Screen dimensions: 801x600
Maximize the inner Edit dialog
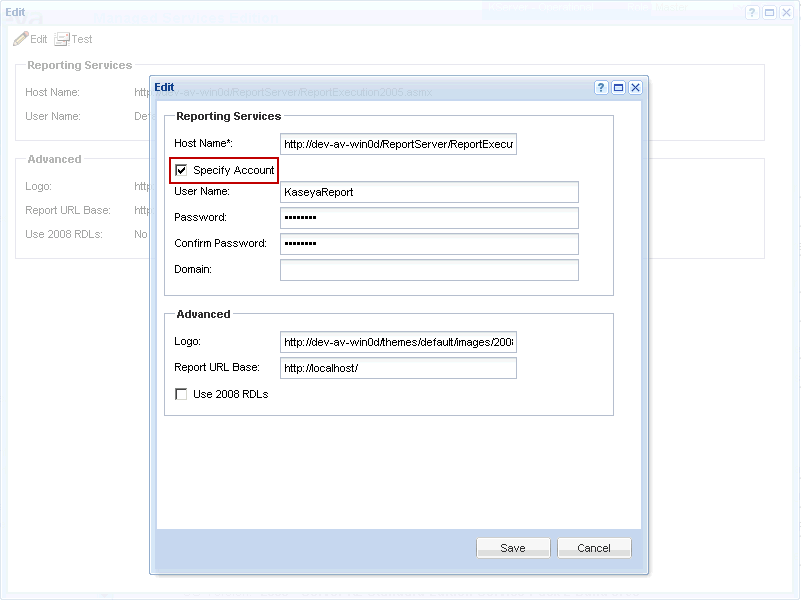[619, 88]
